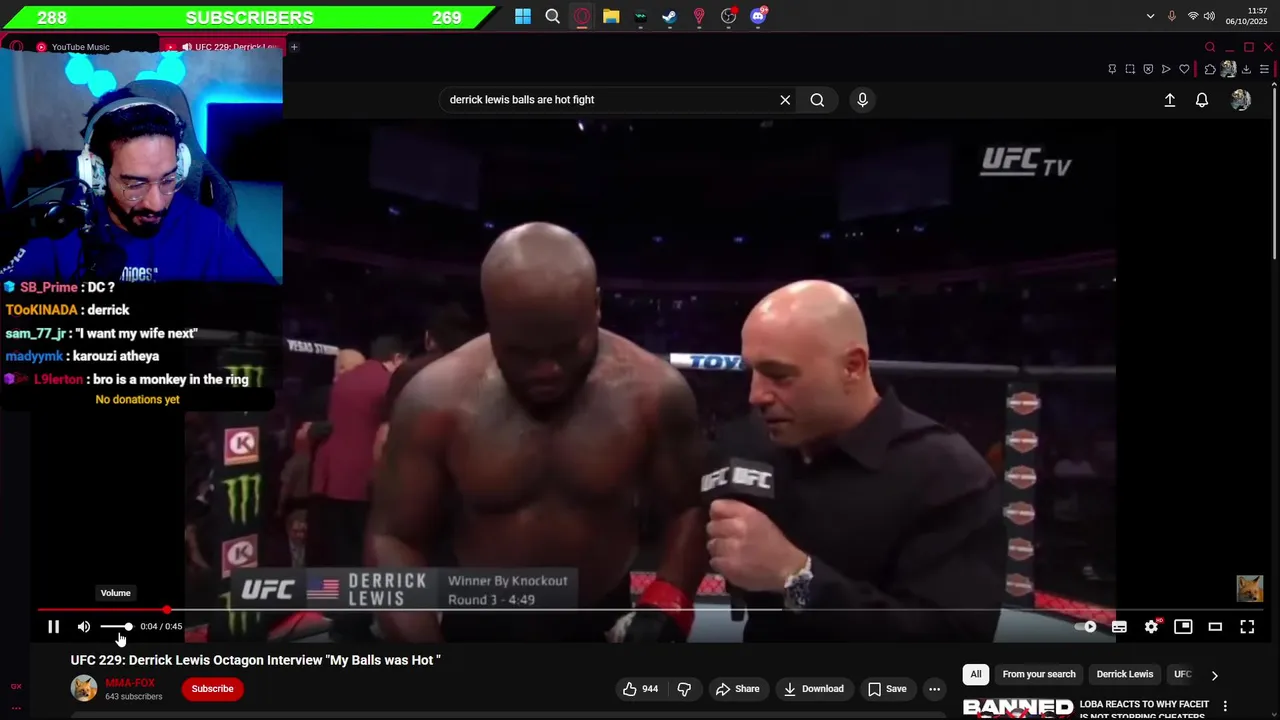
Task: Subscribe to MMA-FOX channel
Action: pyautogui.click(x=212, y=689)
